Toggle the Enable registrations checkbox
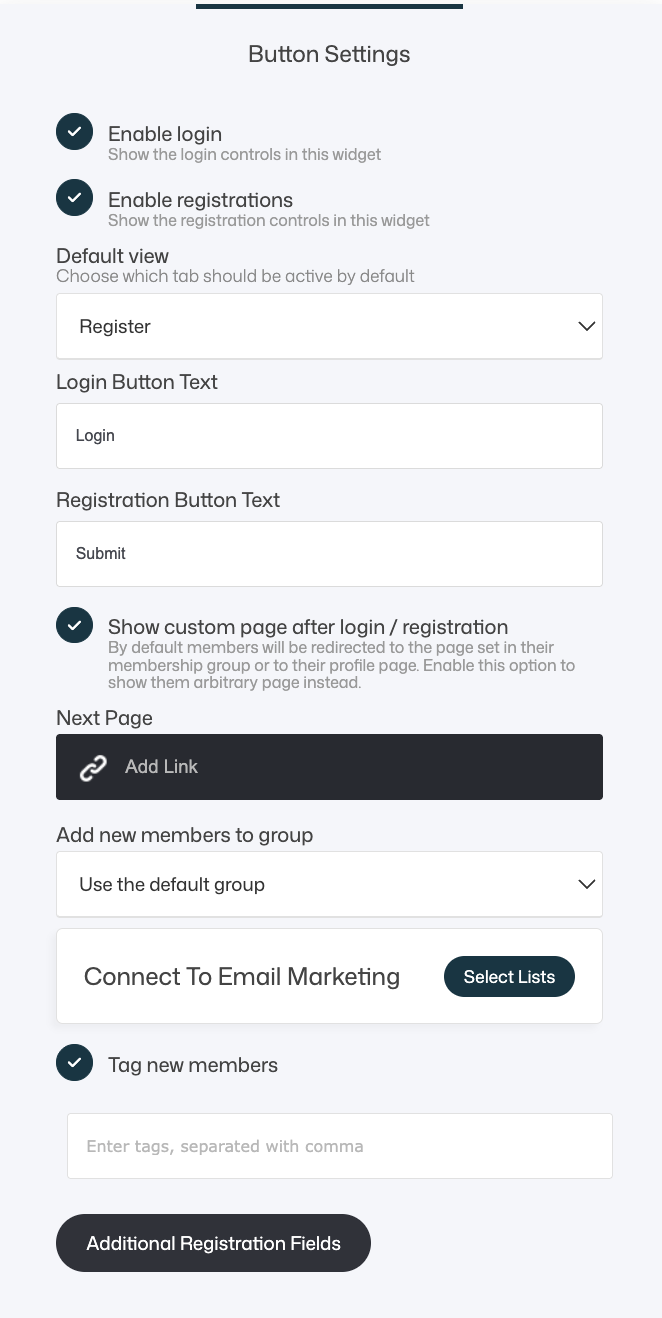This screenshot has height=1318, width=662. [74, 198]
